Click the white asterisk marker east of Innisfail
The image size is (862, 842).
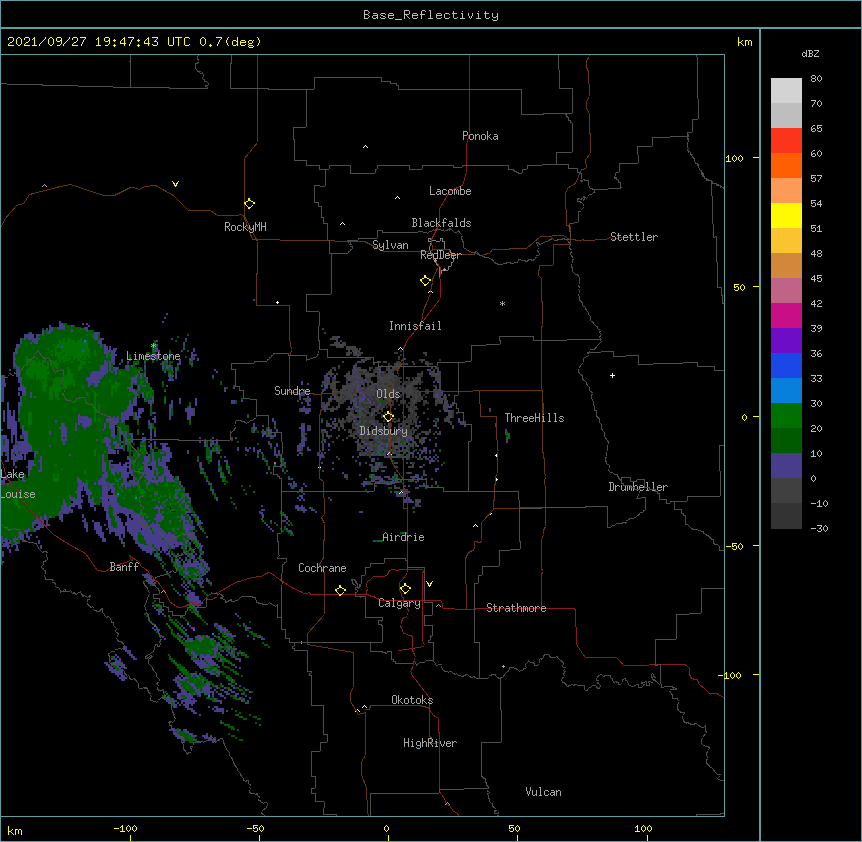pos(502,303)
